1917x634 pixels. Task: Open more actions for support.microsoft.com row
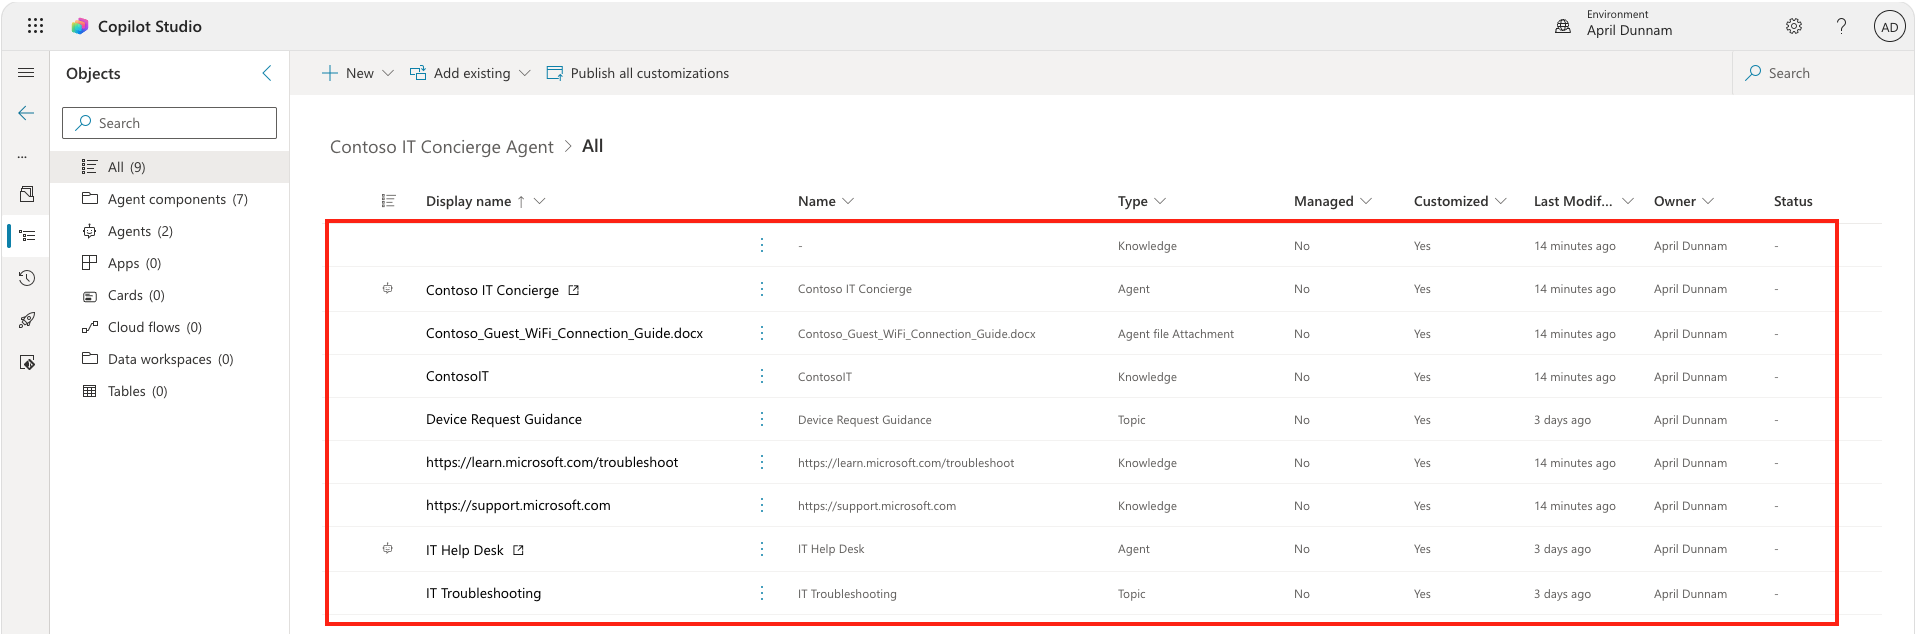click(762, 505)
